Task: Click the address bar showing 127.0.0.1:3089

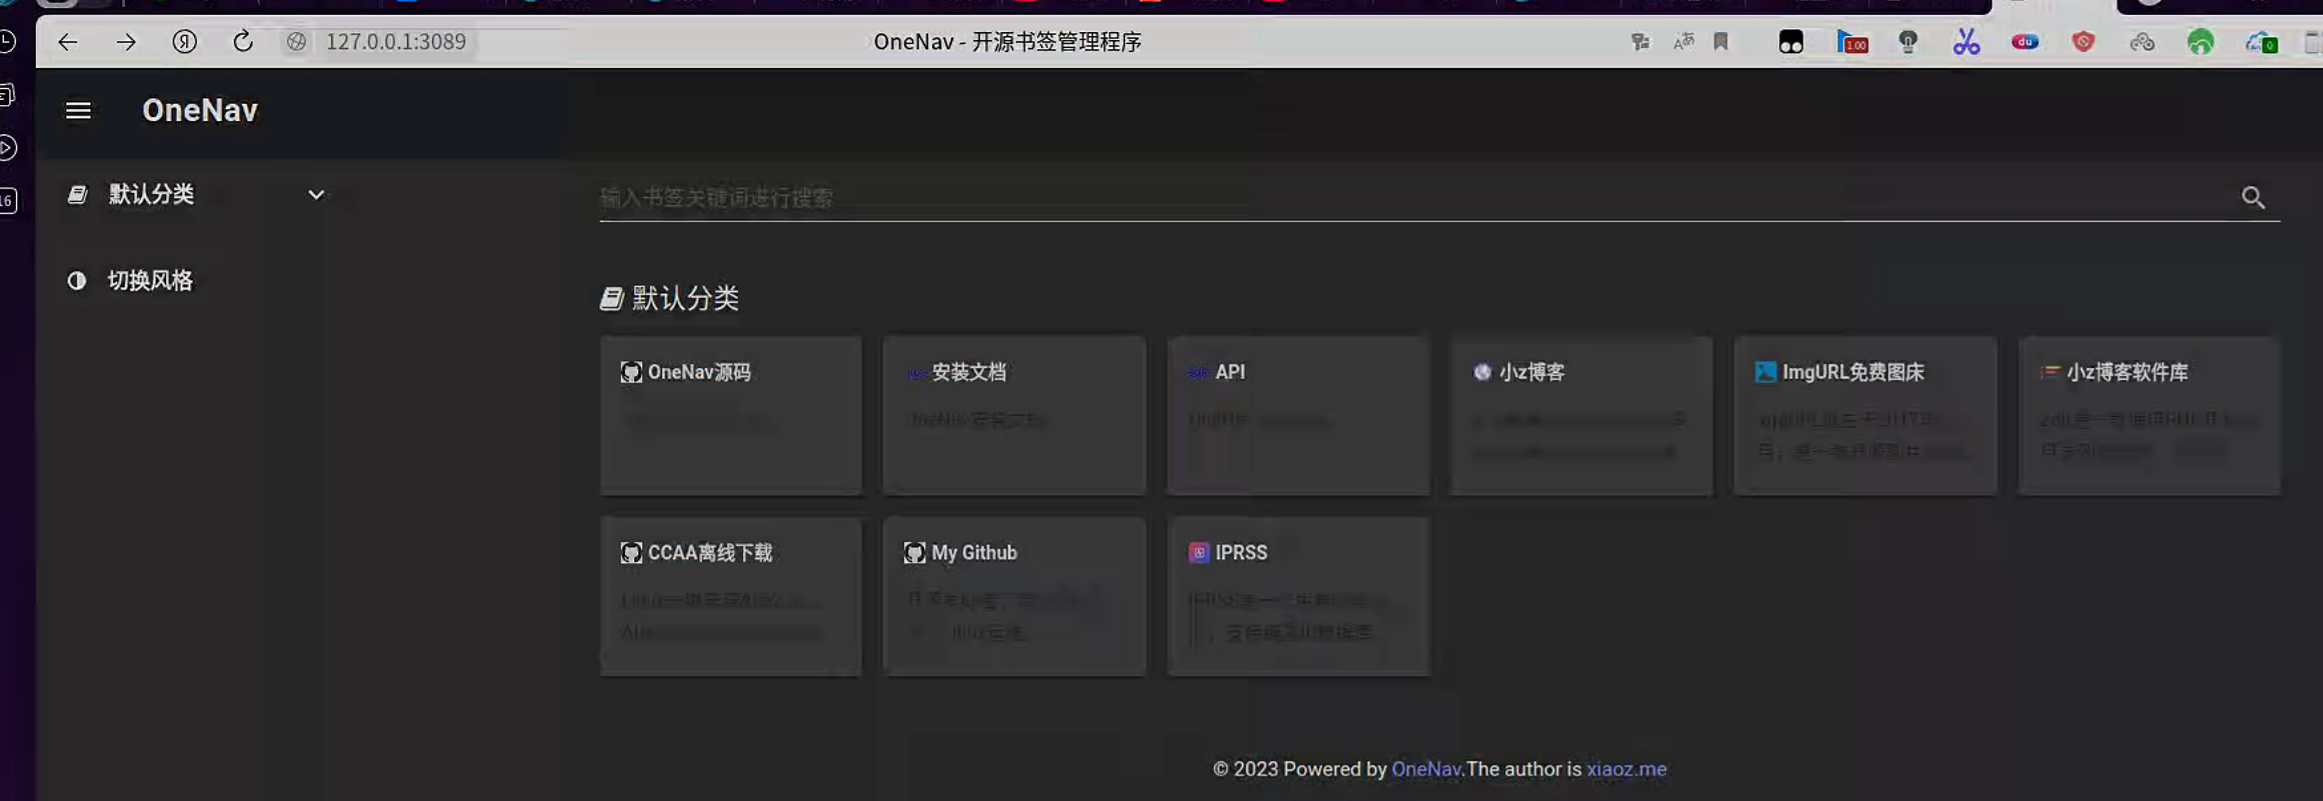Action: [x=396, y=42]
